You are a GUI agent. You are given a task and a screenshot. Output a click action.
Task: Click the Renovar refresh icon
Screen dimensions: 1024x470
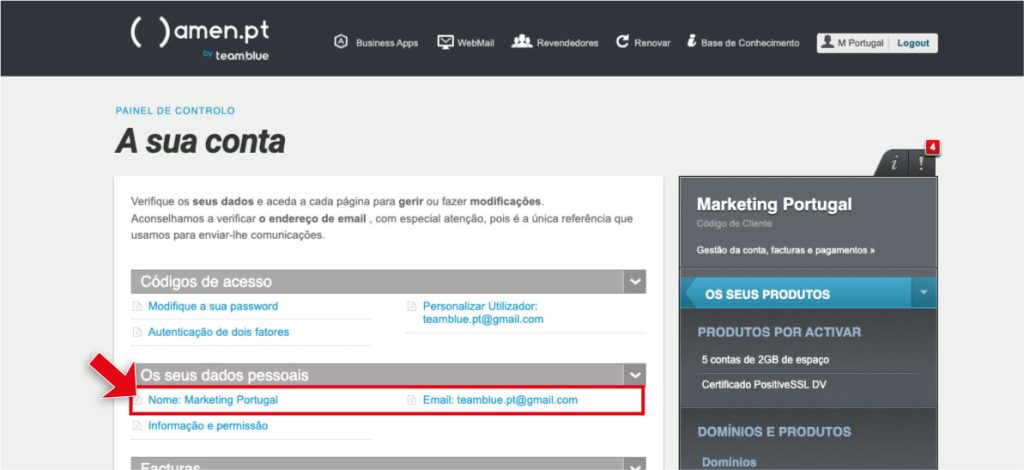622,43
